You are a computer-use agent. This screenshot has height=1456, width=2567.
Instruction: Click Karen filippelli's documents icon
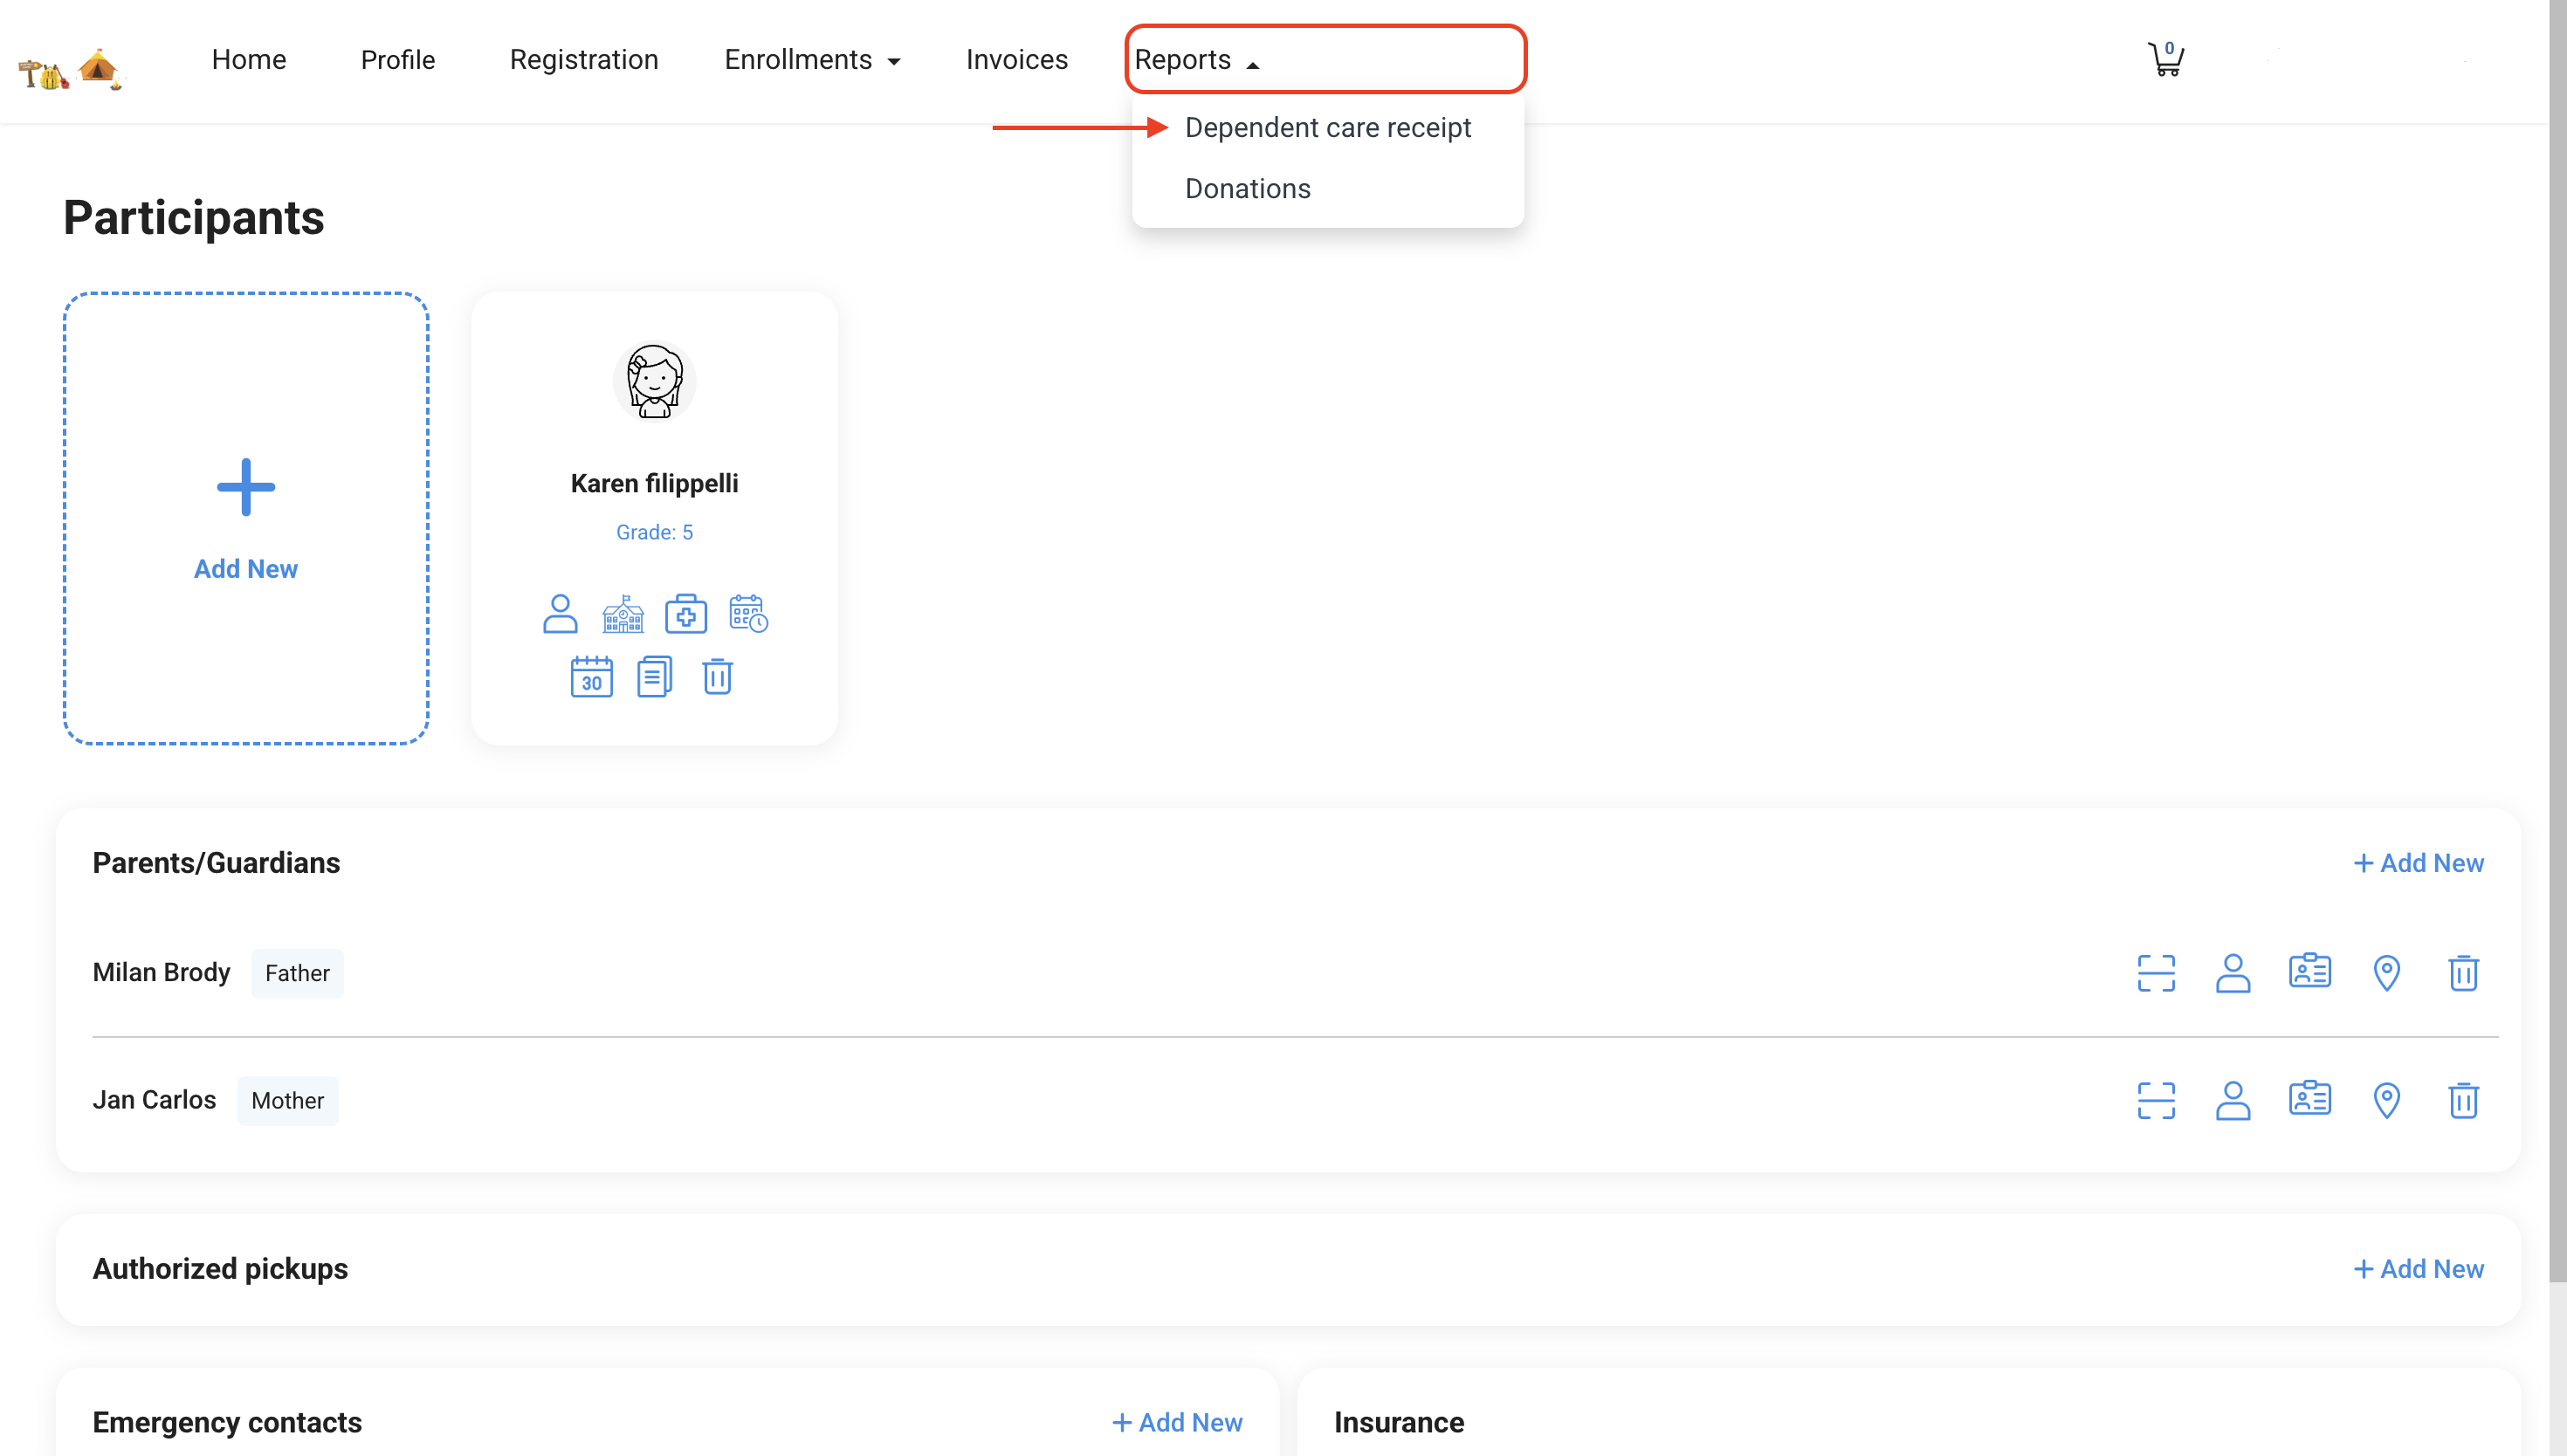pos(654,677)
